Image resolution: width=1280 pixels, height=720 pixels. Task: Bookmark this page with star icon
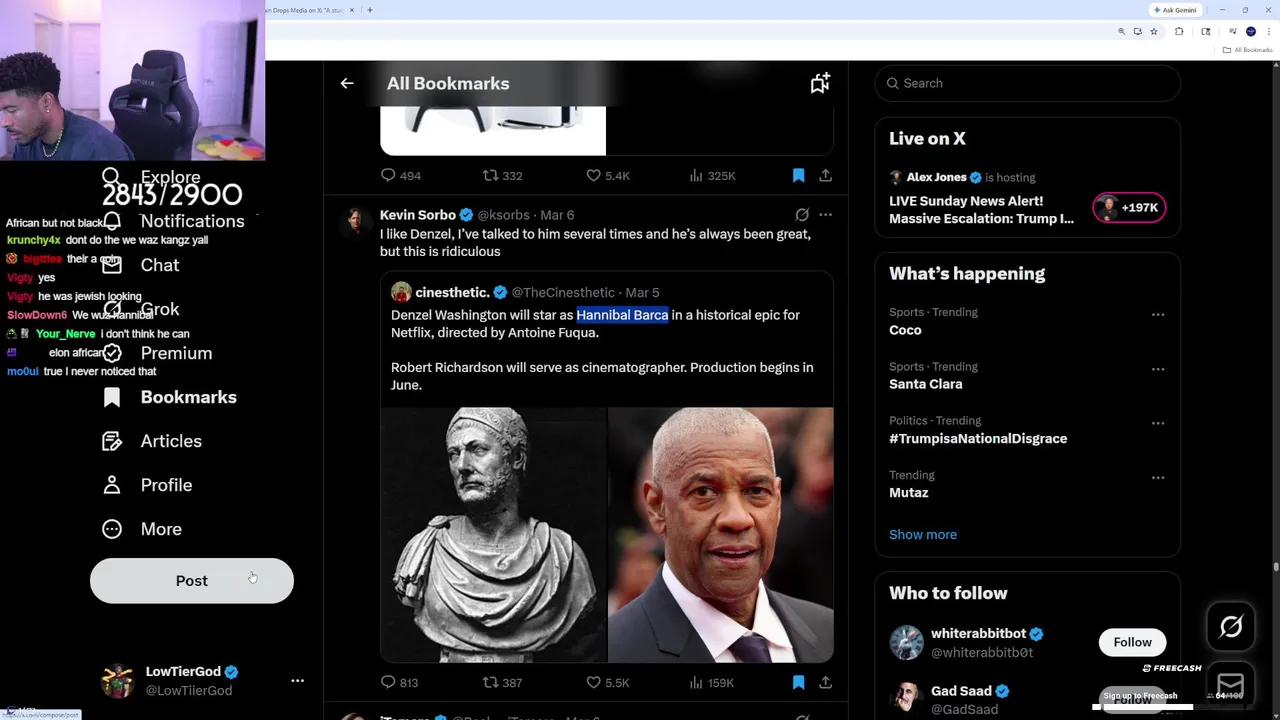[x=1154, y=31]
